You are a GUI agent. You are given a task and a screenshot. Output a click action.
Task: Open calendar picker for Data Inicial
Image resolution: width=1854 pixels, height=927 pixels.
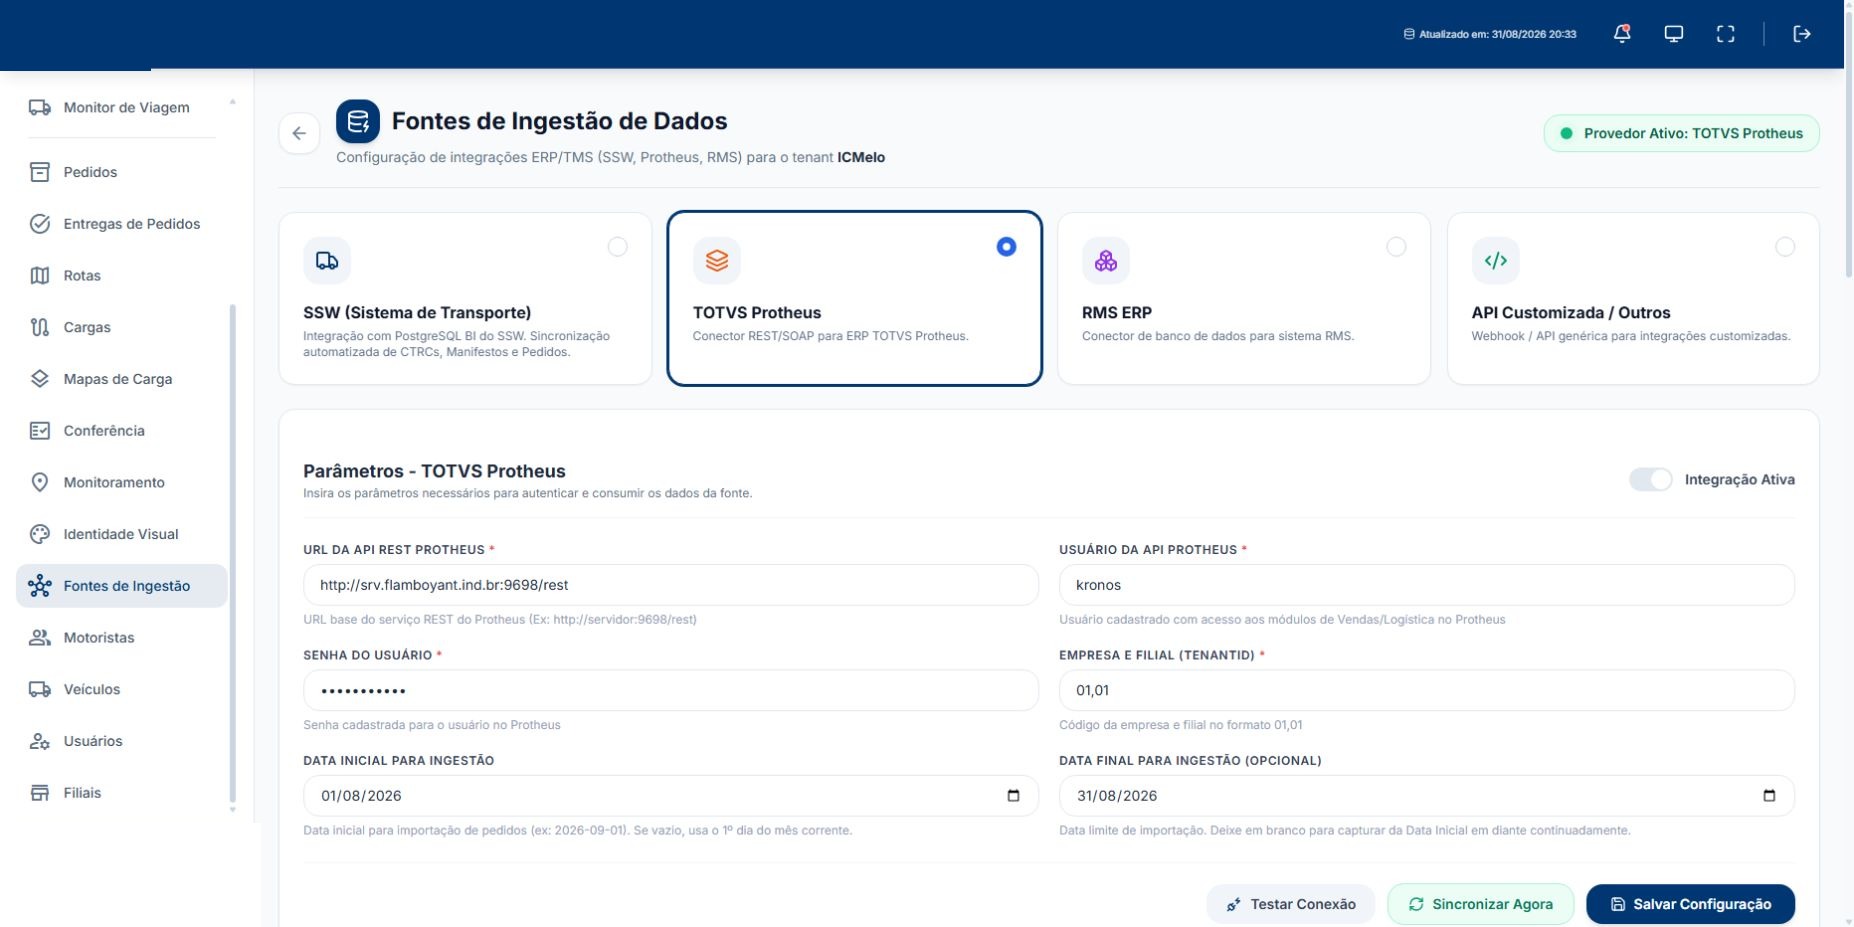[1013, 796]
